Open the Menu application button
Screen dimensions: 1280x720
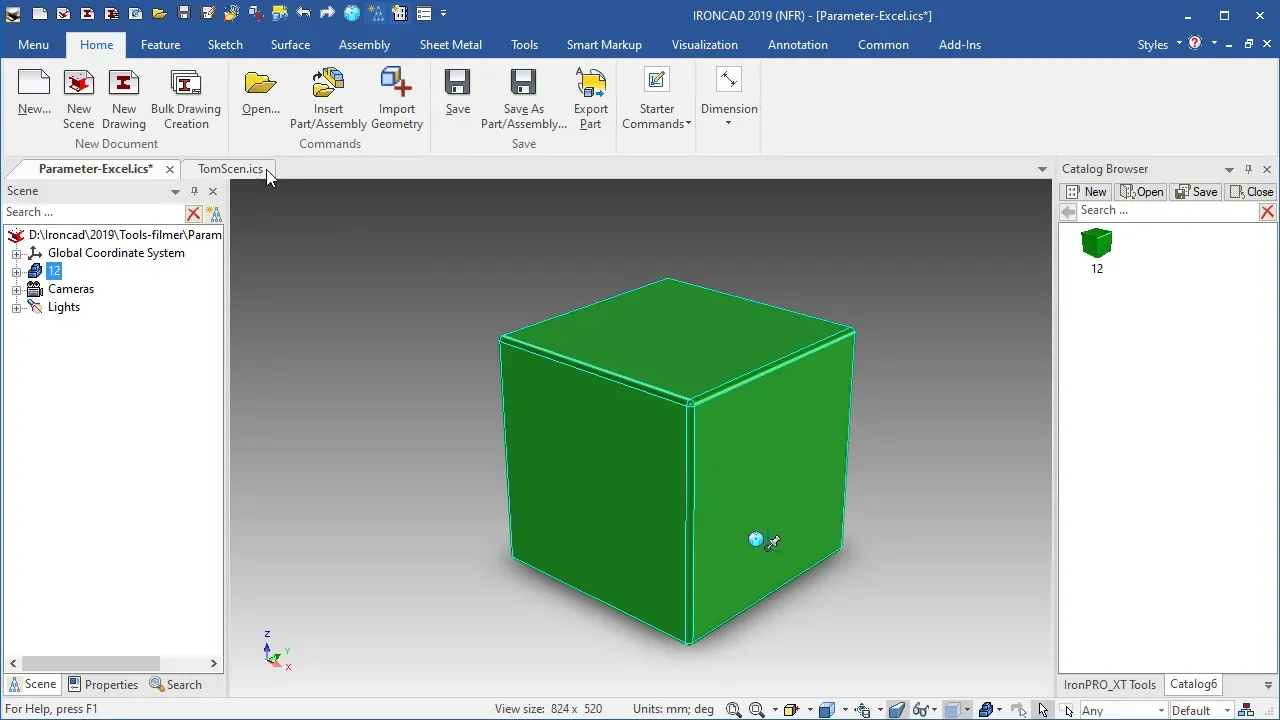click(33, 45)
